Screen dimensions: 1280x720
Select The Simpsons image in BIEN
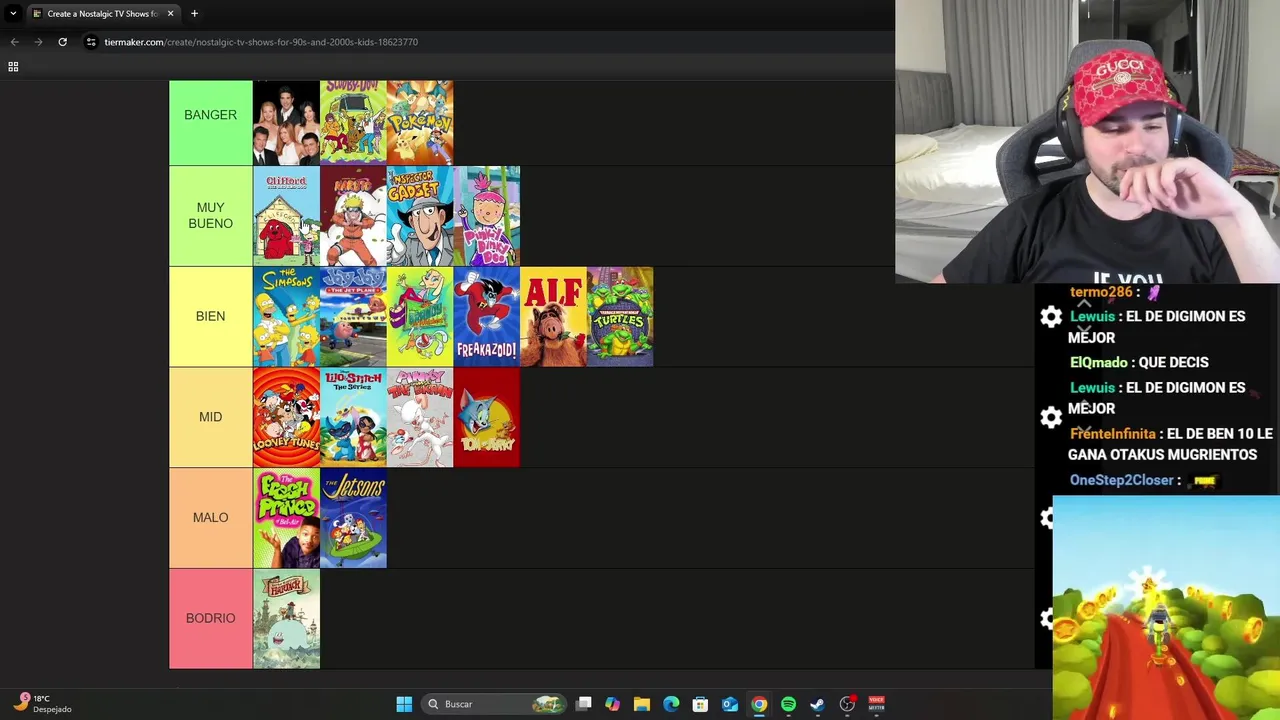[286, 316]
